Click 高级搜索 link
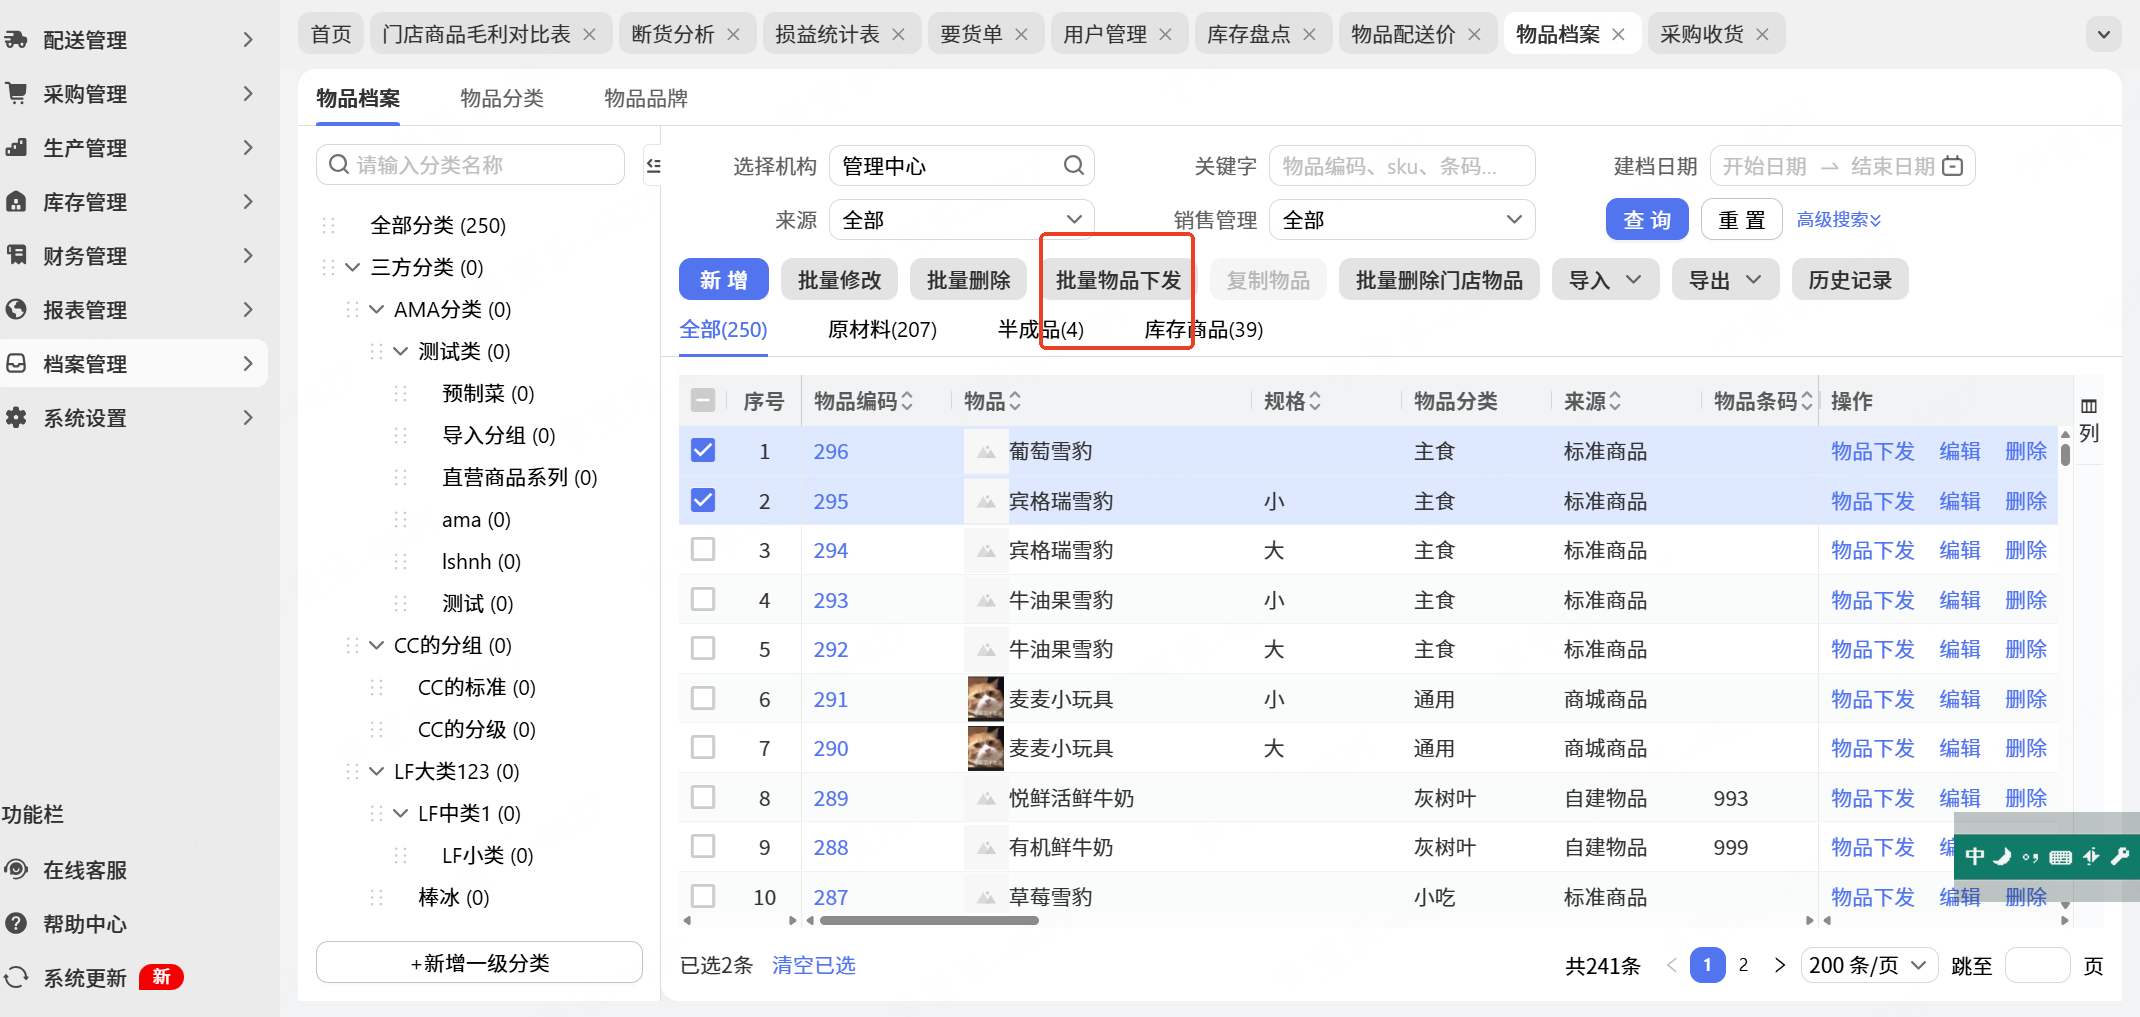Image resolution: width=2140 pixels, height=1017 pixels. [x=1839, y=220]
